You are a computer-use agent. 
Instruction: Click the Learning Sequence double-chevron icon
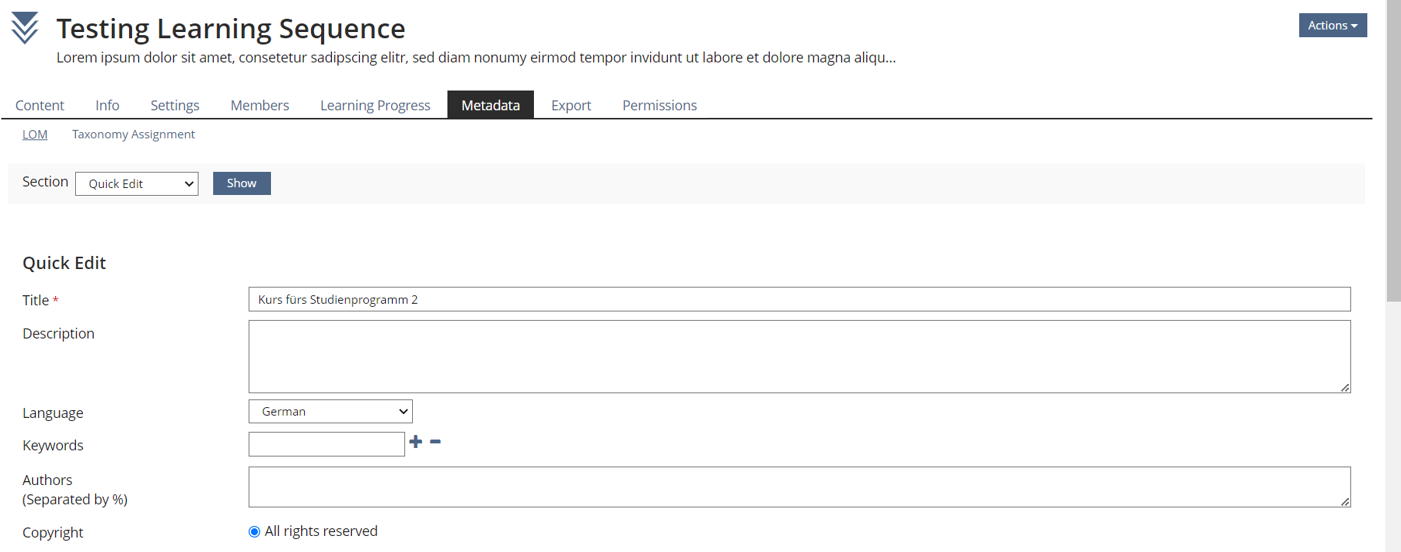pyautogui.click(x=25, y=28)
